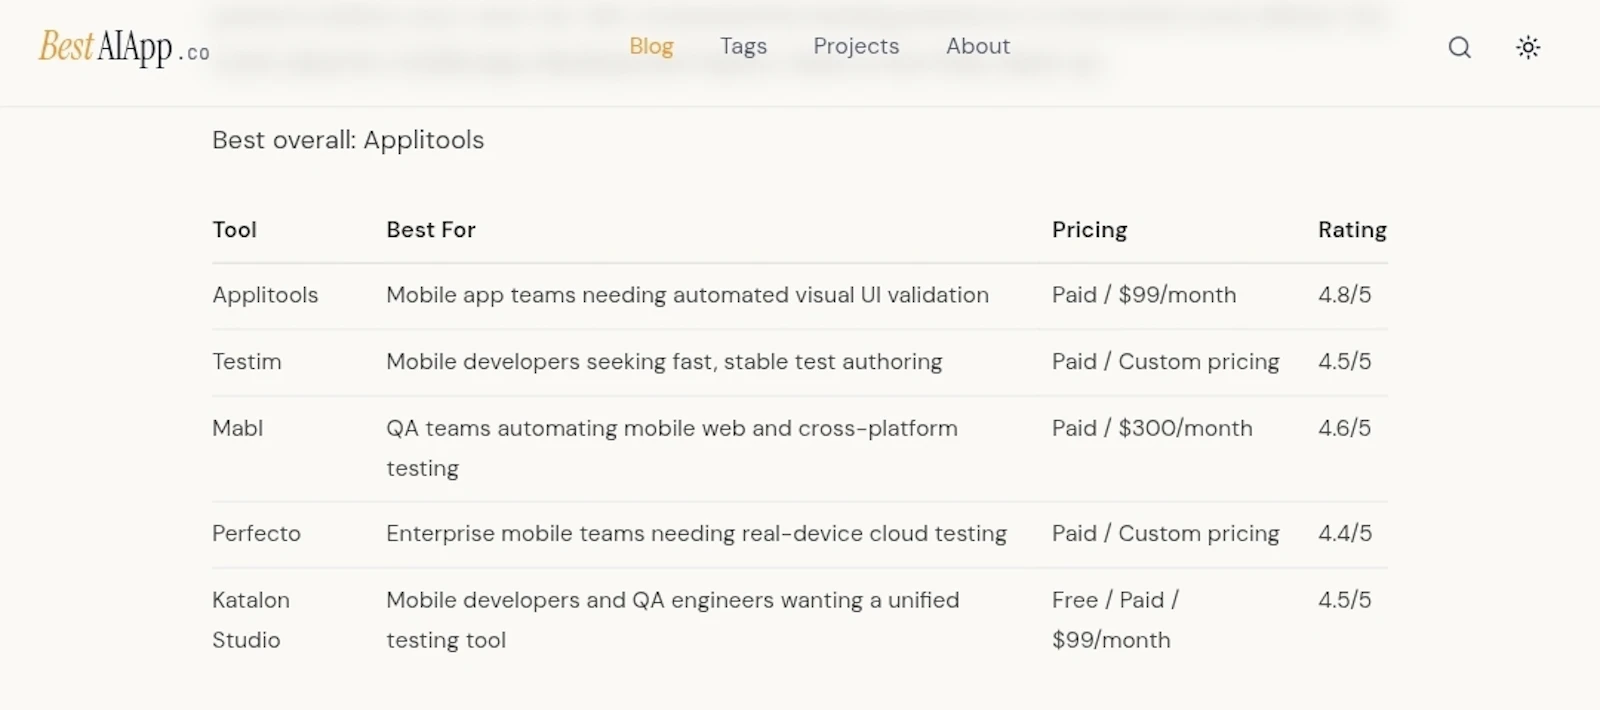Select the Applitools table cell
The width and height of the screenshot is (1600, 710).
click(265, 295)
